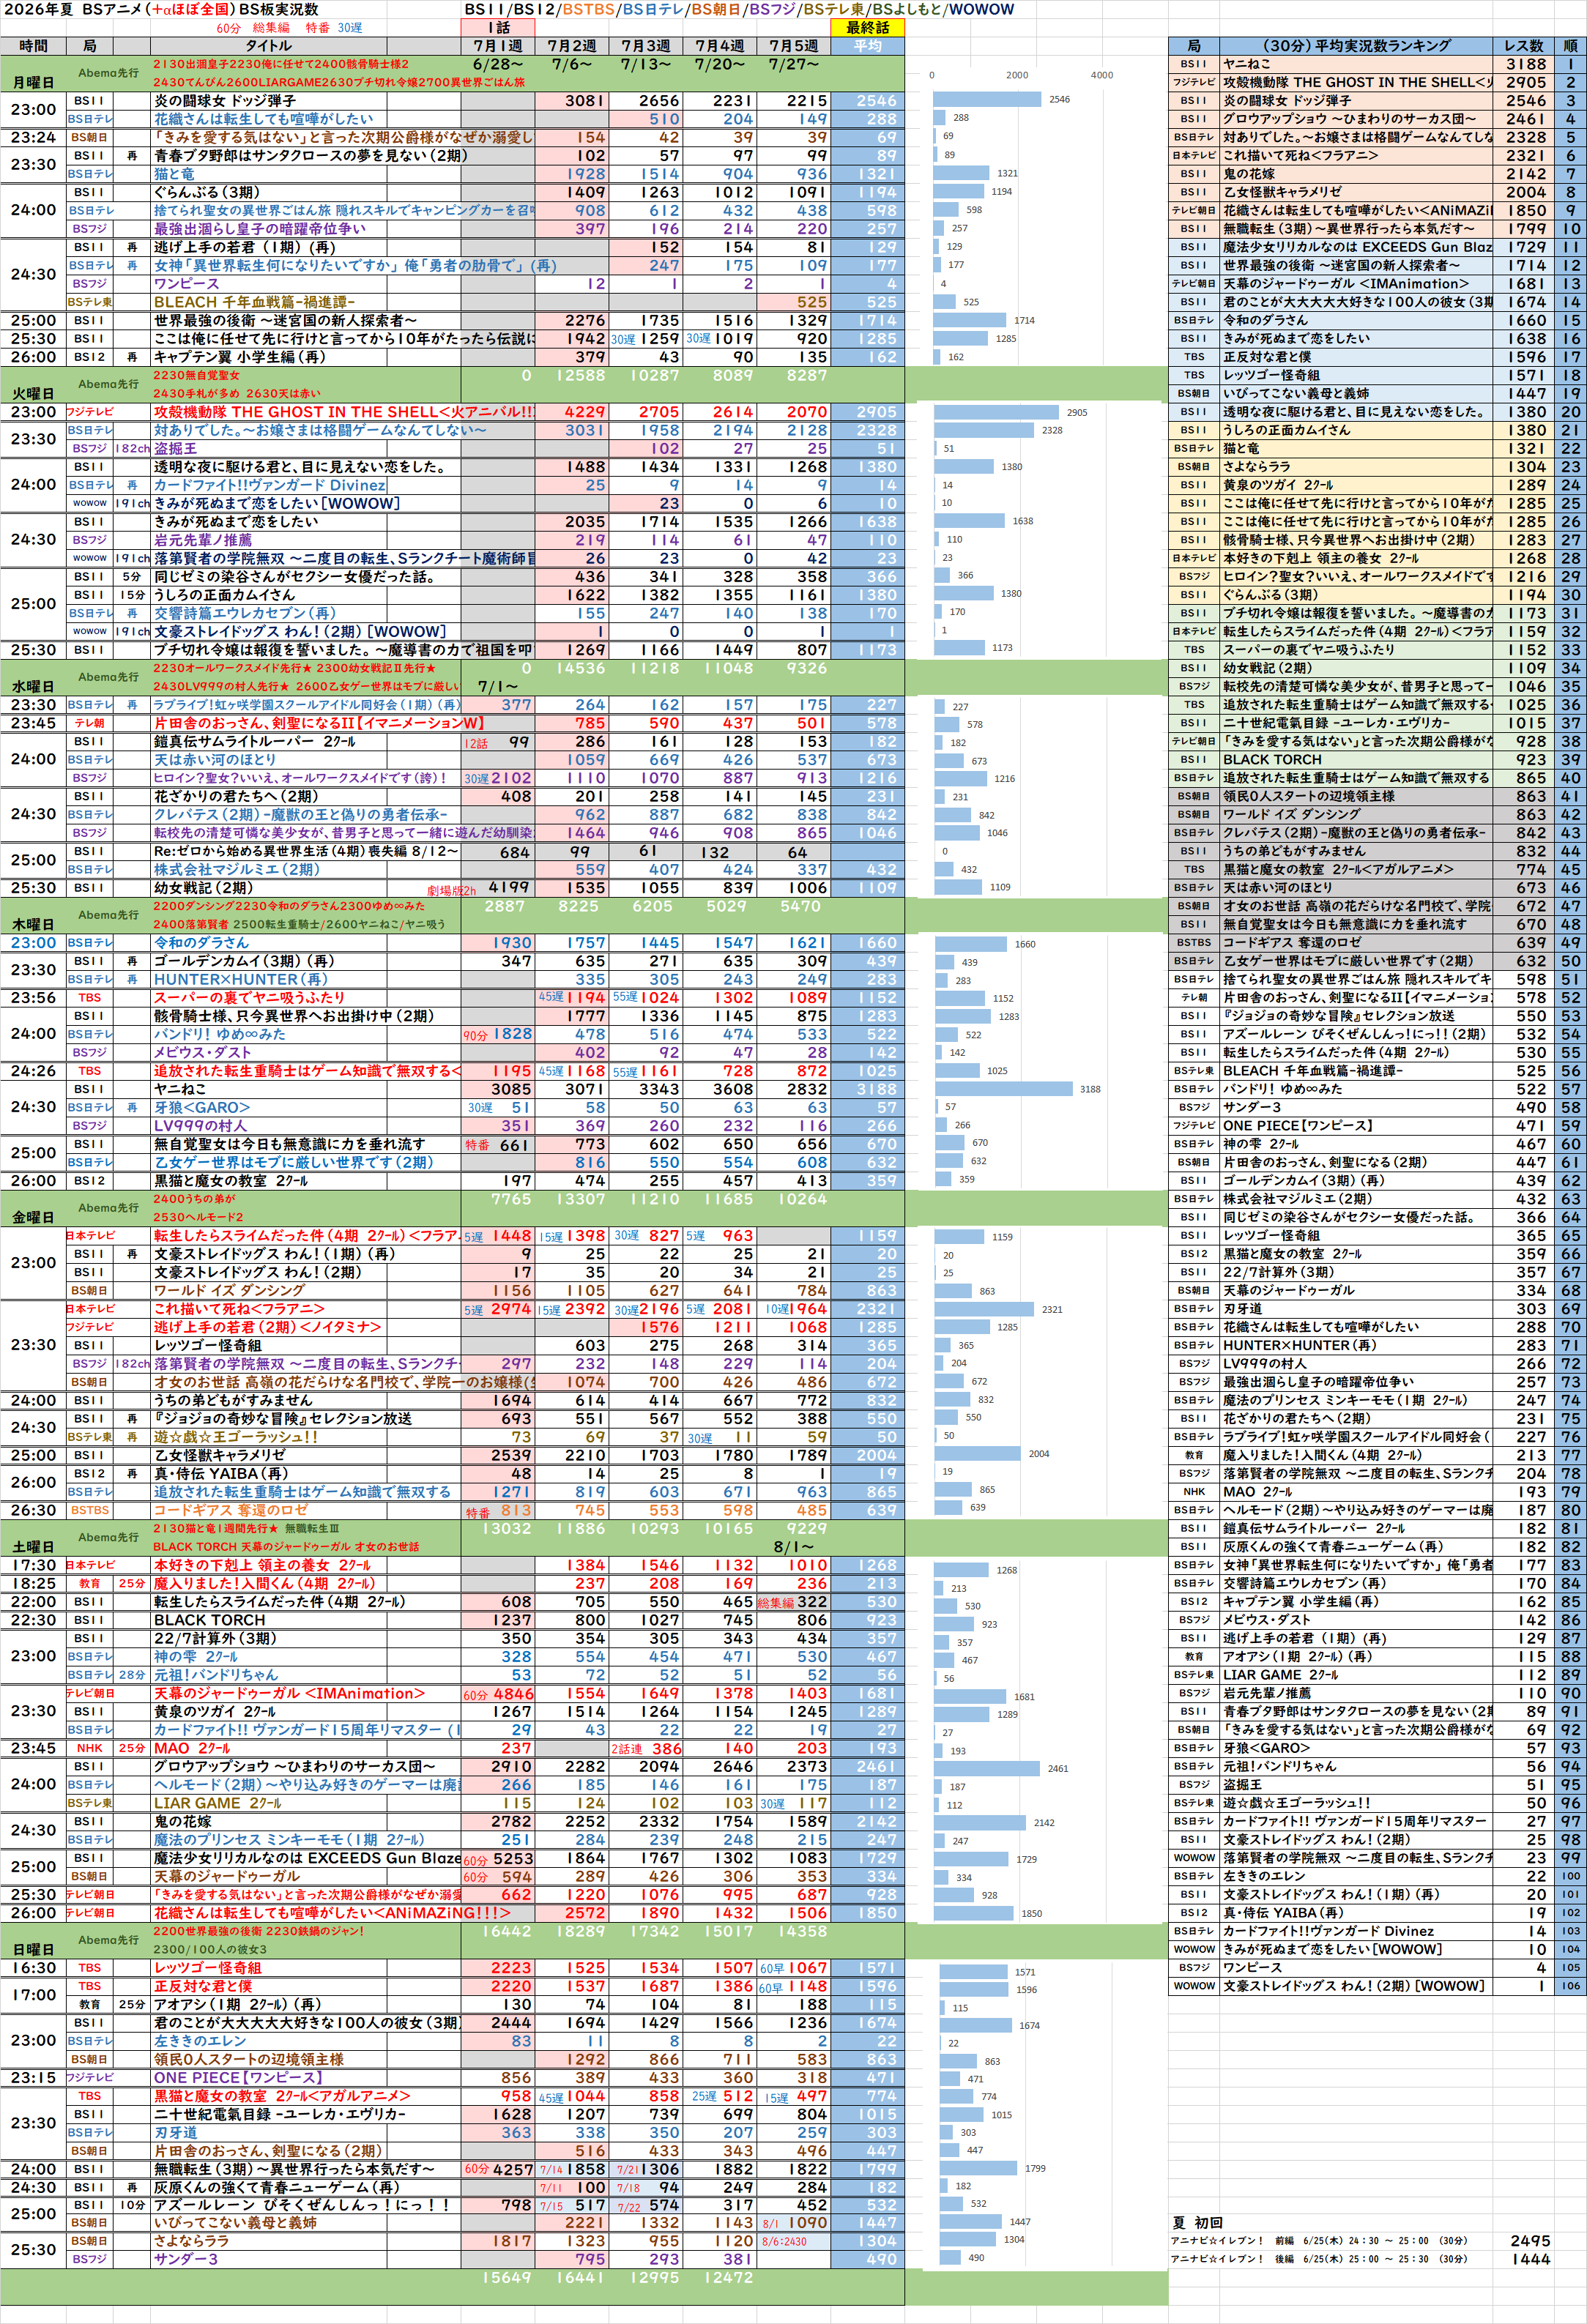The image size is (1587, 2324).
Task: Click 対ありでした title in Tuesday 23:30 schedule
Action: point(320,430)
